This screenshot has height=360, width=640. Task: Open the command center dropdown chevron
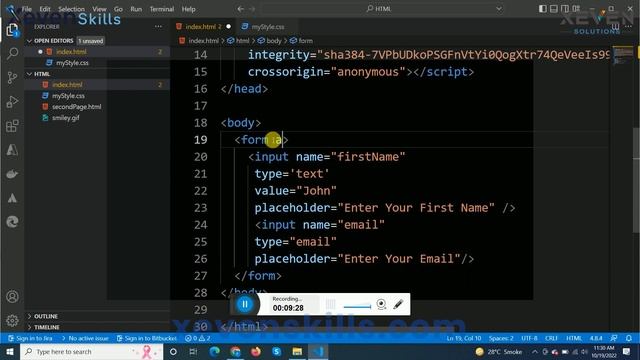(x=499, y=9)
